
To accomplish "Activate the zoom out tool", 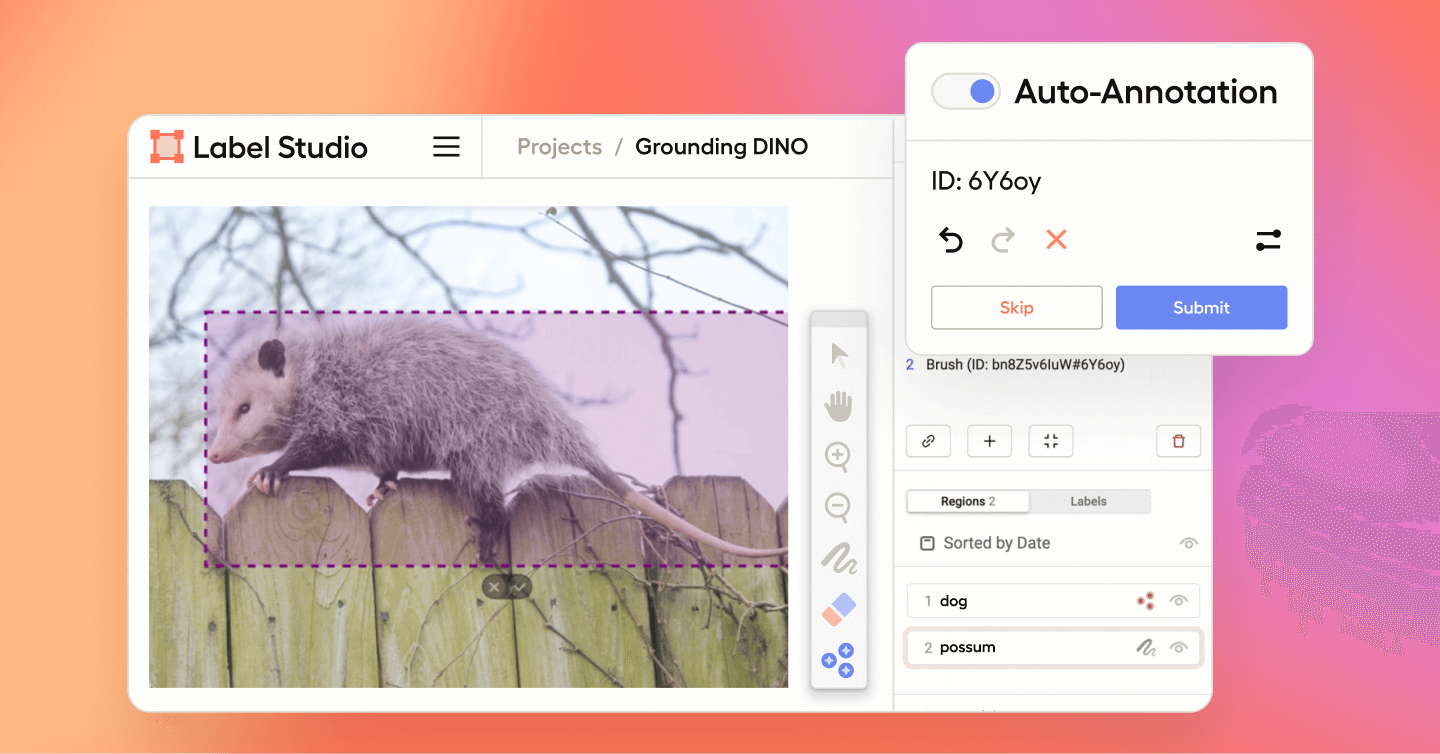I will coord(838,508).
